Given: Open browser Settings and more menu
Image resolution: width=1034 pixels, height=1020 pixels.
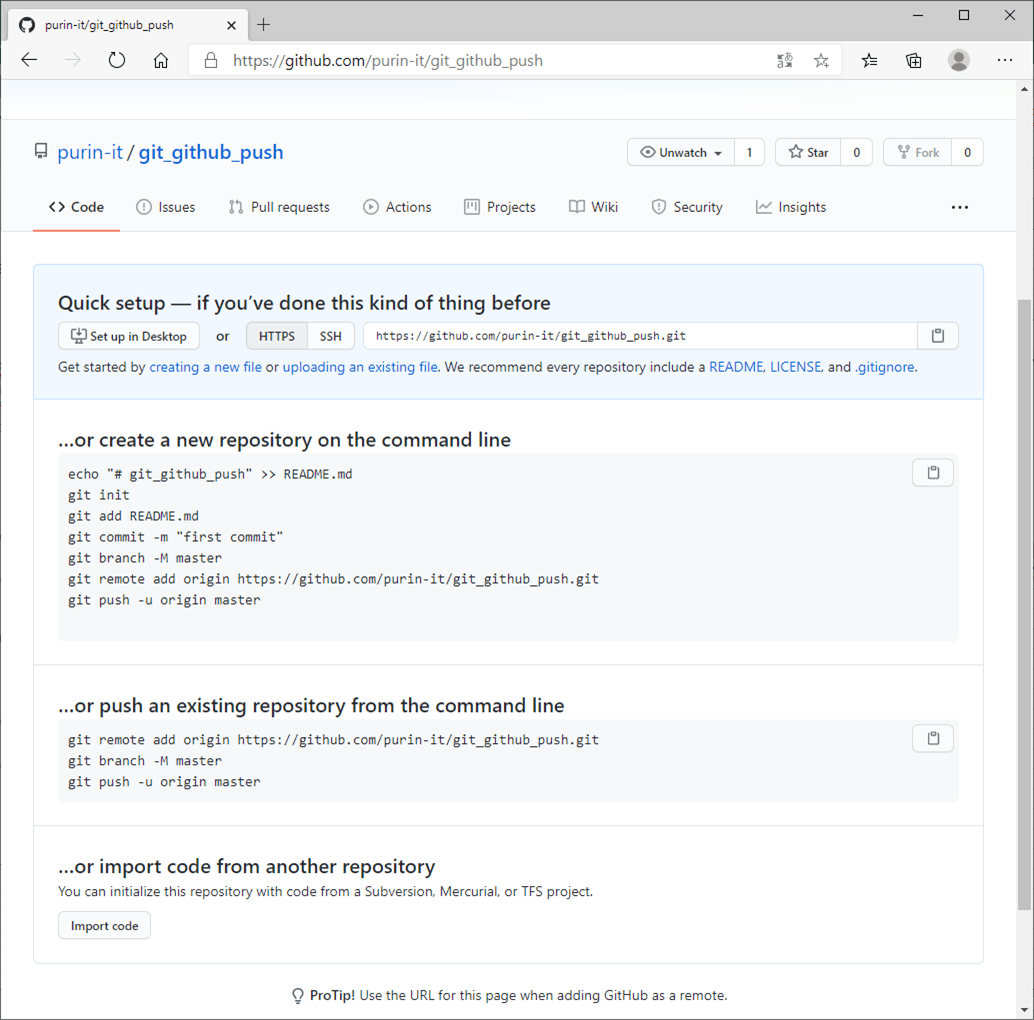Looking at the screenshot, I should click(x=1005, y=60).
